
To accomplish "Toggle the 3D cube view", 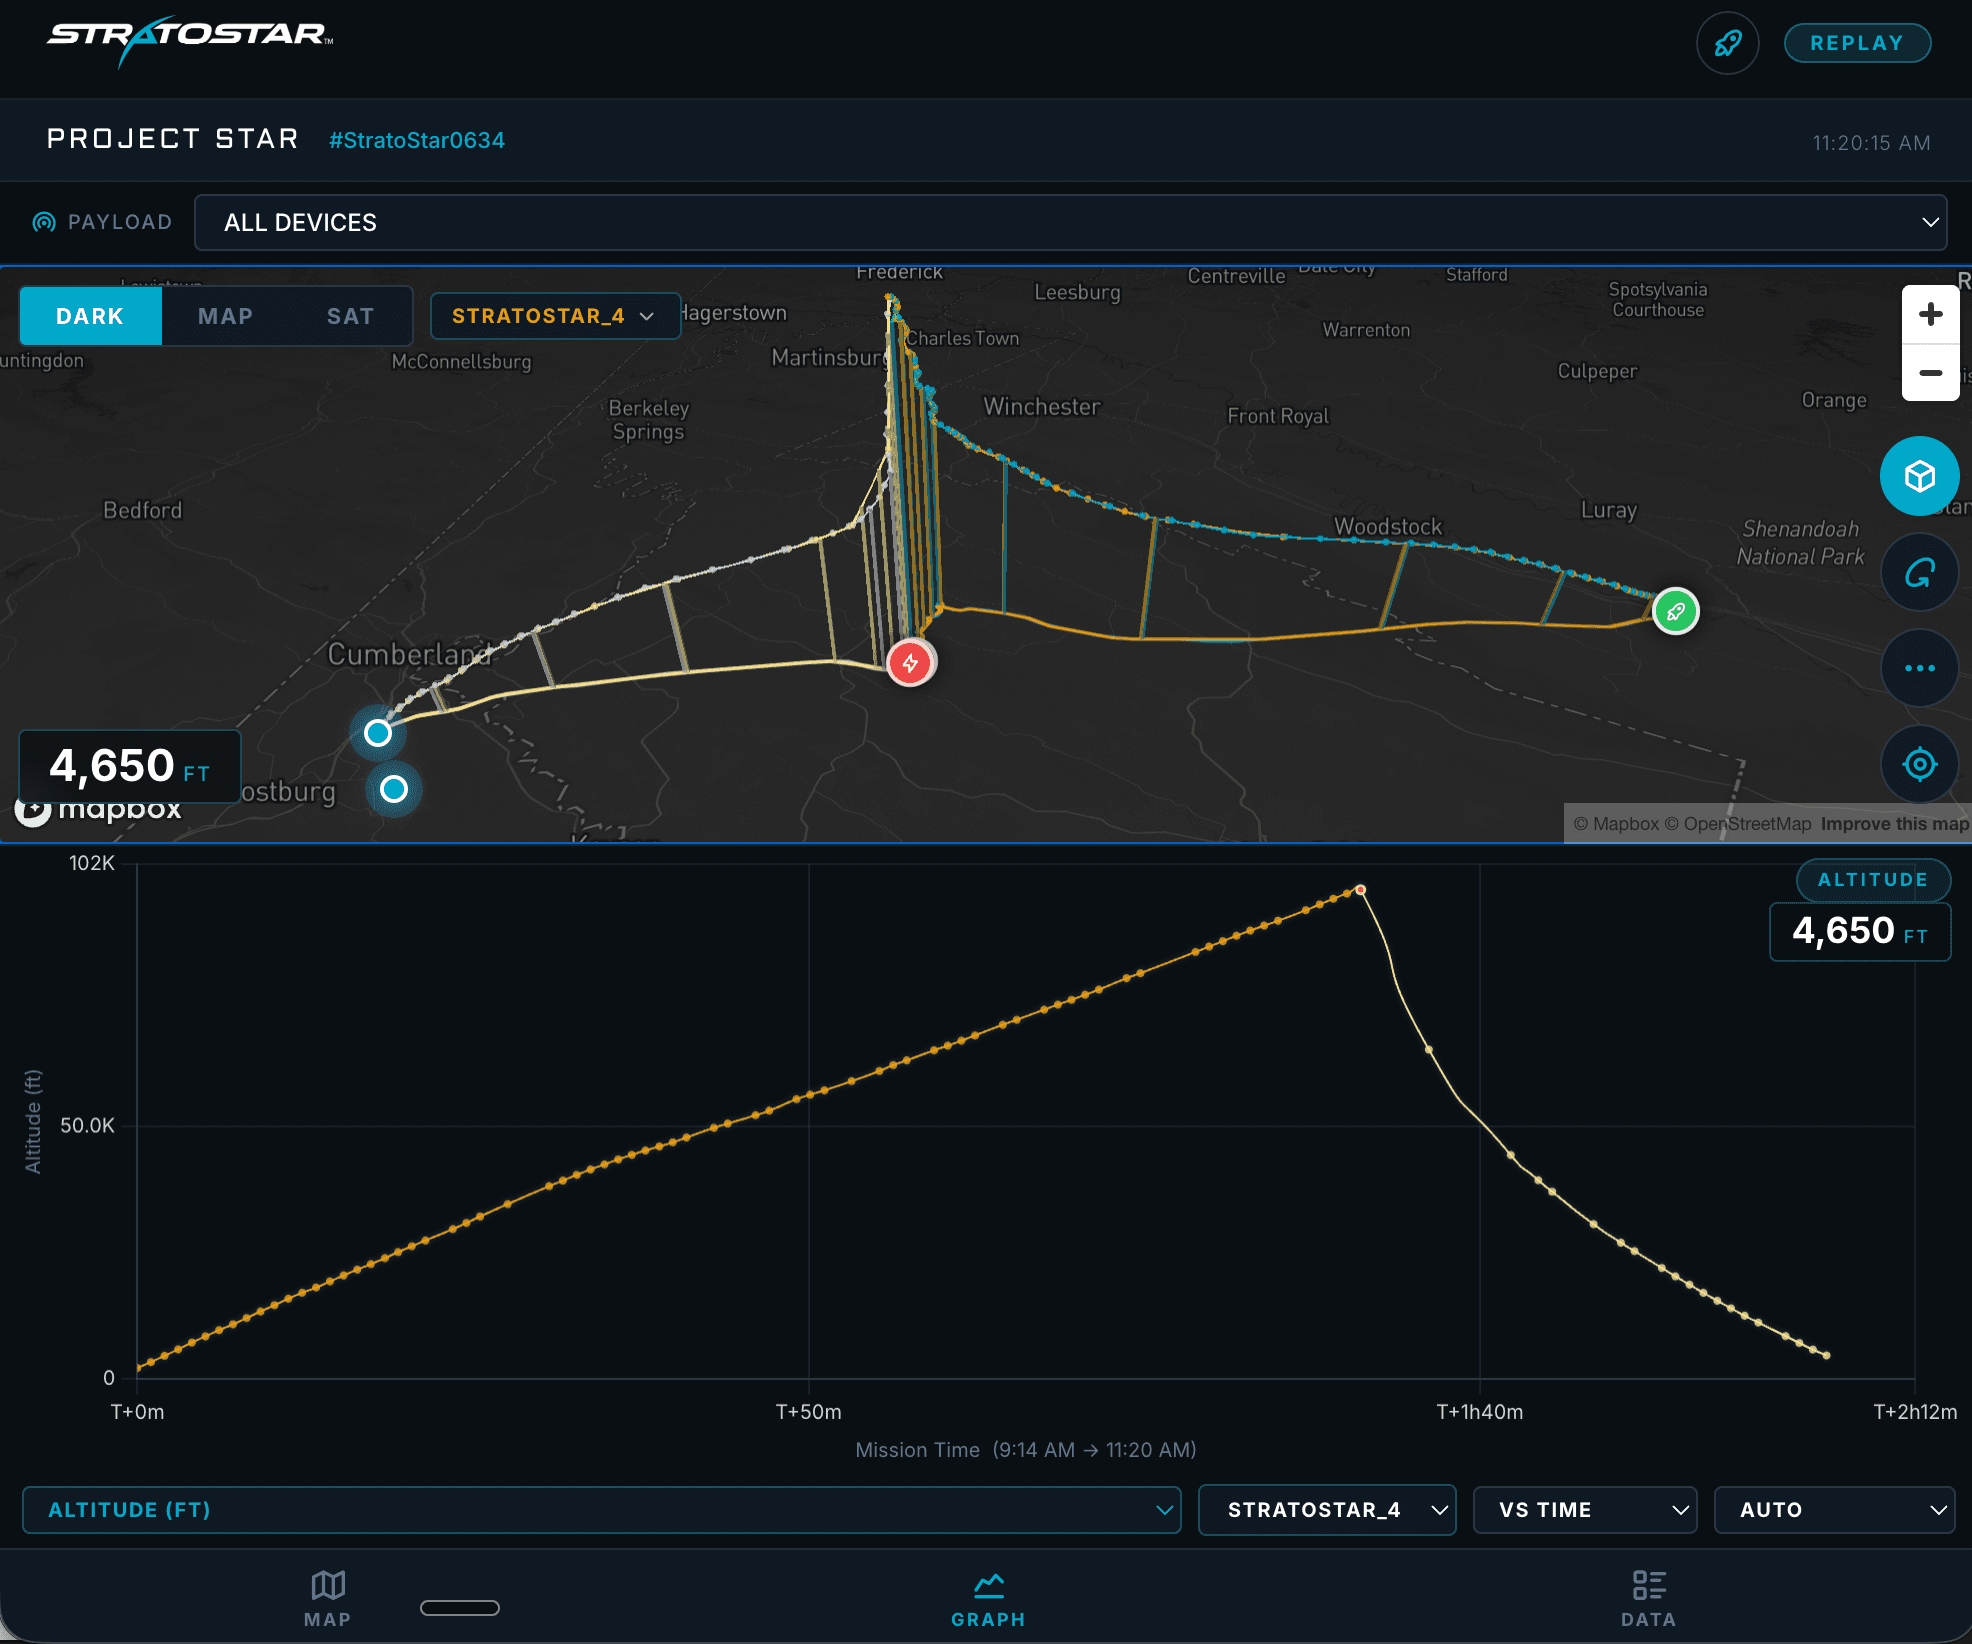I will tap(1919, 476).
